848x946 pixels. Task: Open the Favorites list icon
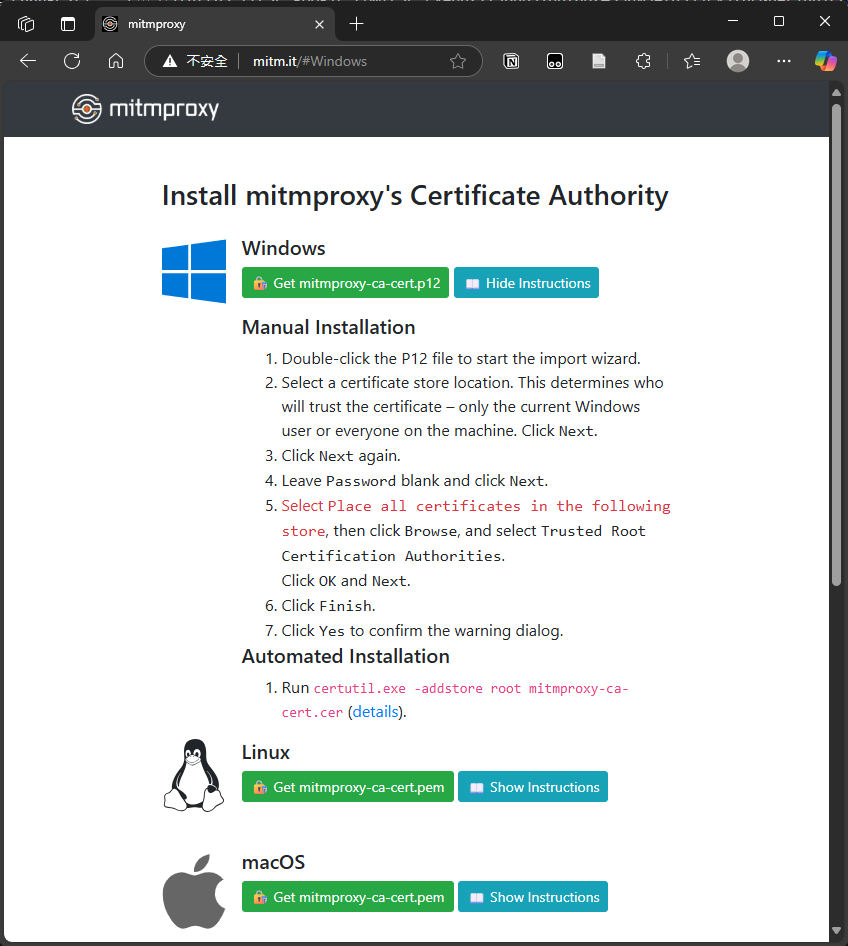[692, 61]
